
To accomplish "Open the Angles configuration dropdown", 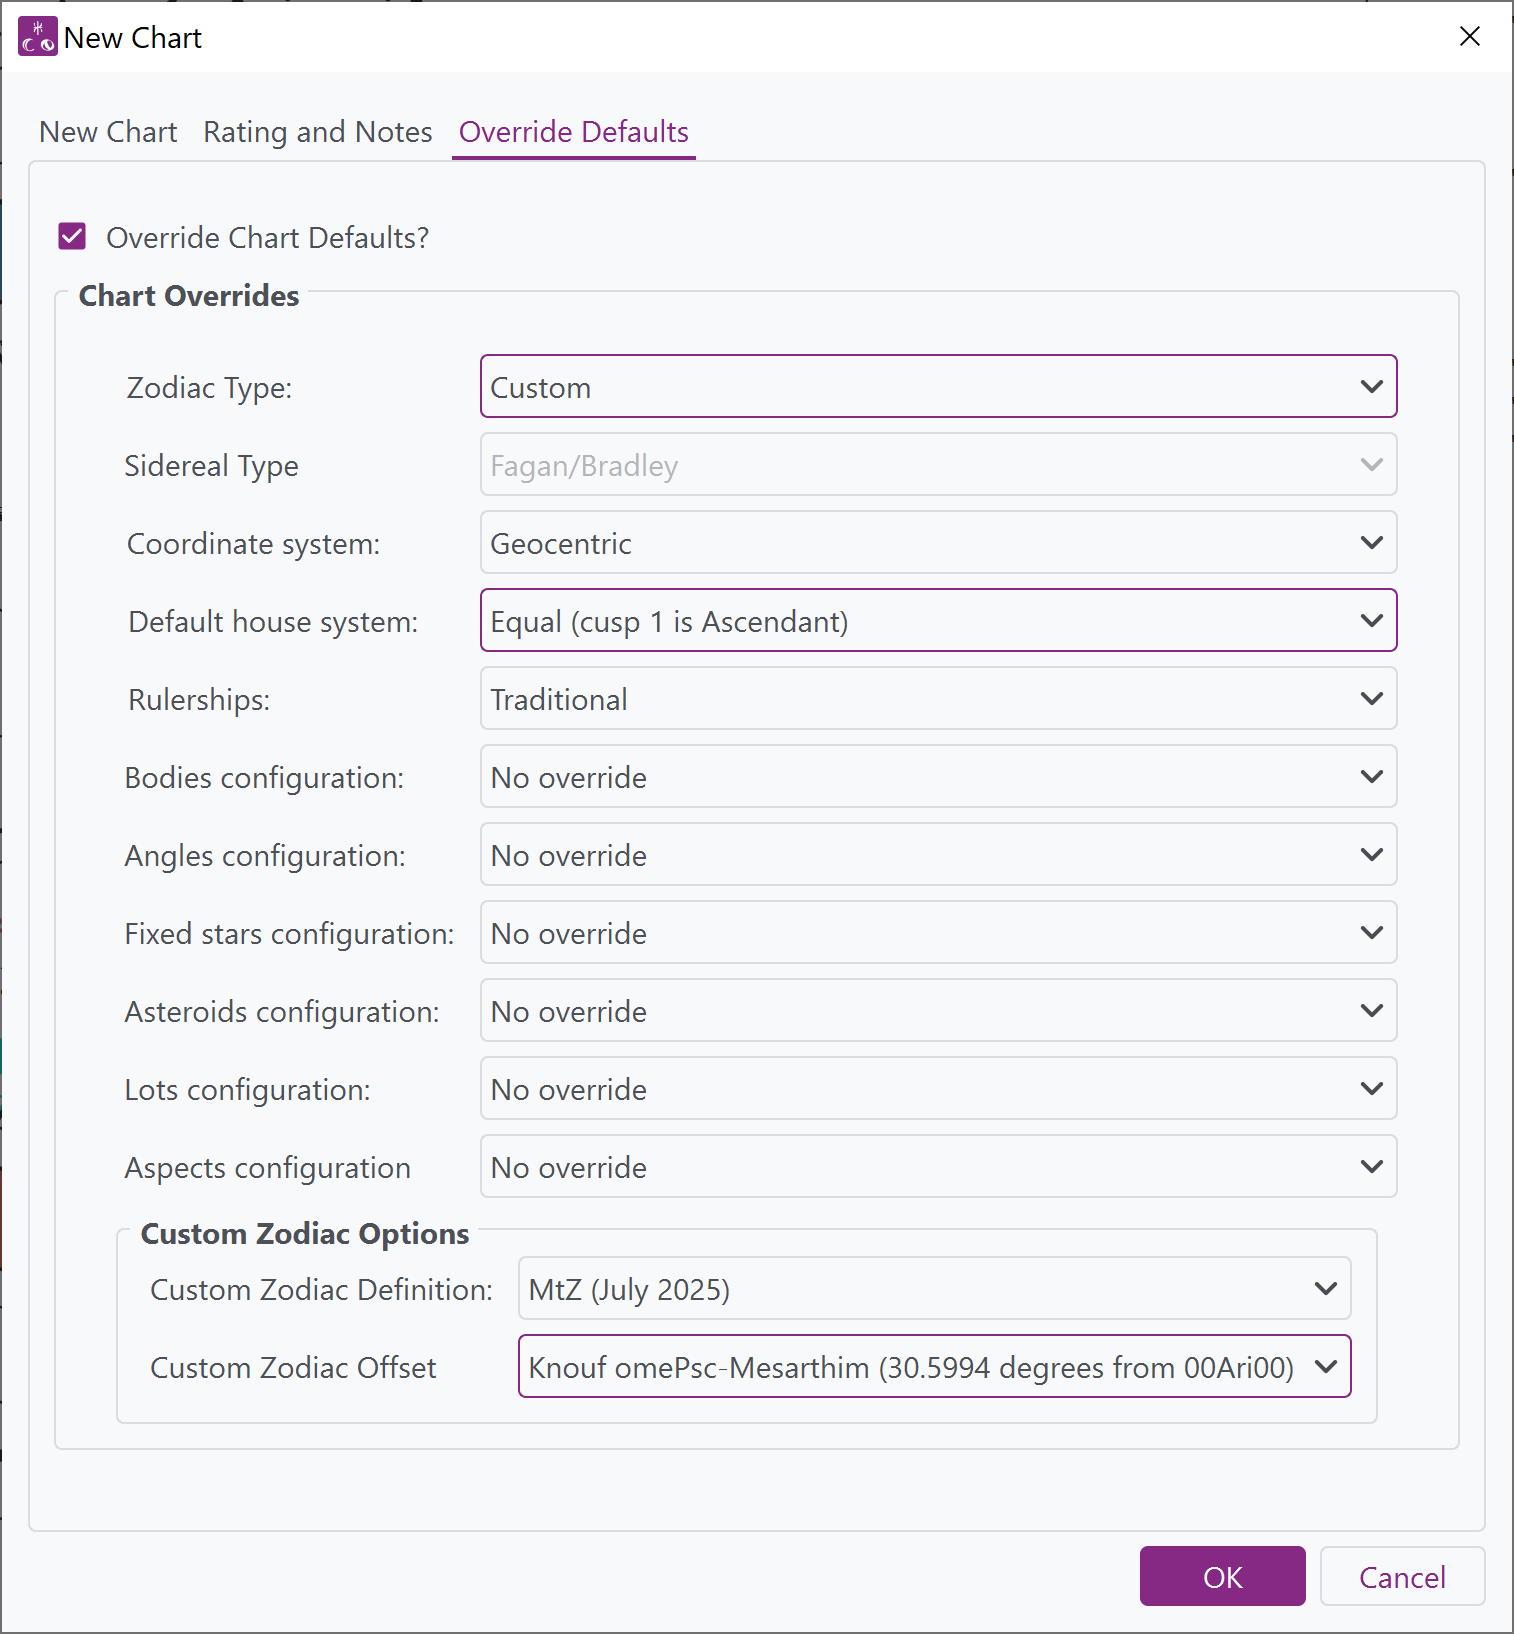I will (x=938, y=855).
